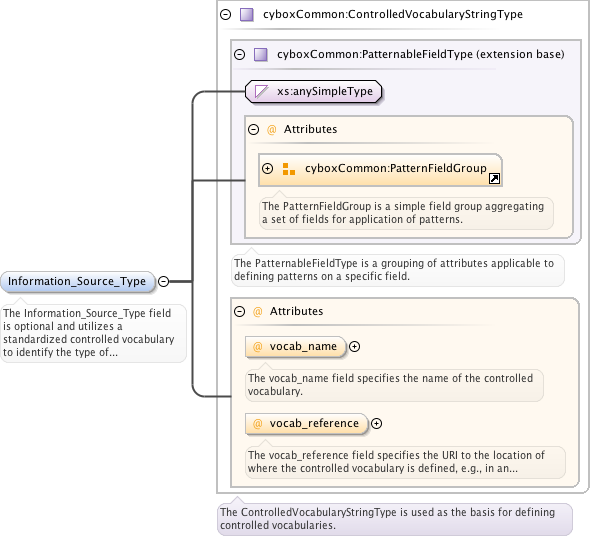Select the vocab_reference attribute node

pyautogui.click(x=306, y=424)
